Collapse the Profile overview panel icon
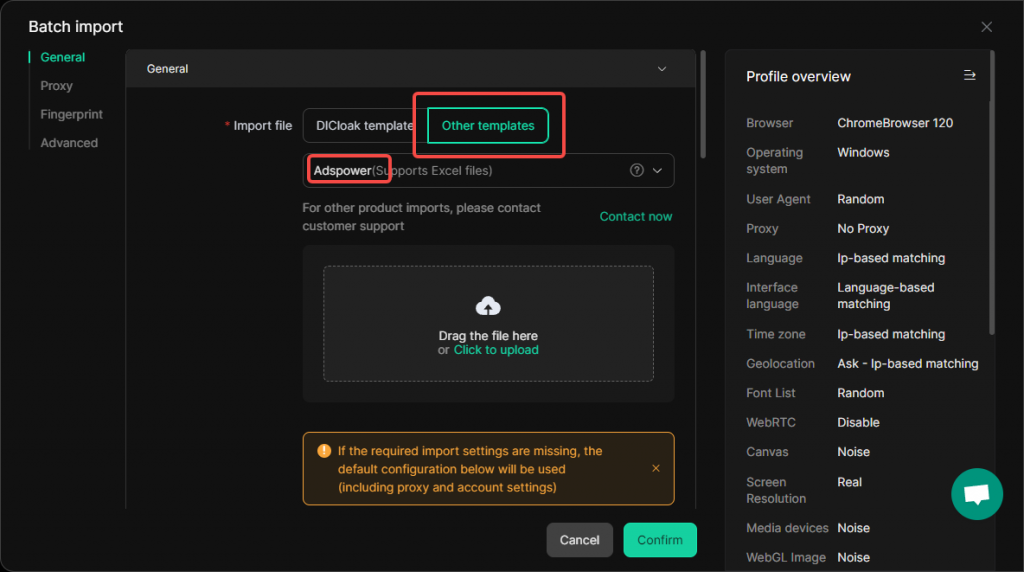Screen dimensions: 1024x572 coord(970,75)
